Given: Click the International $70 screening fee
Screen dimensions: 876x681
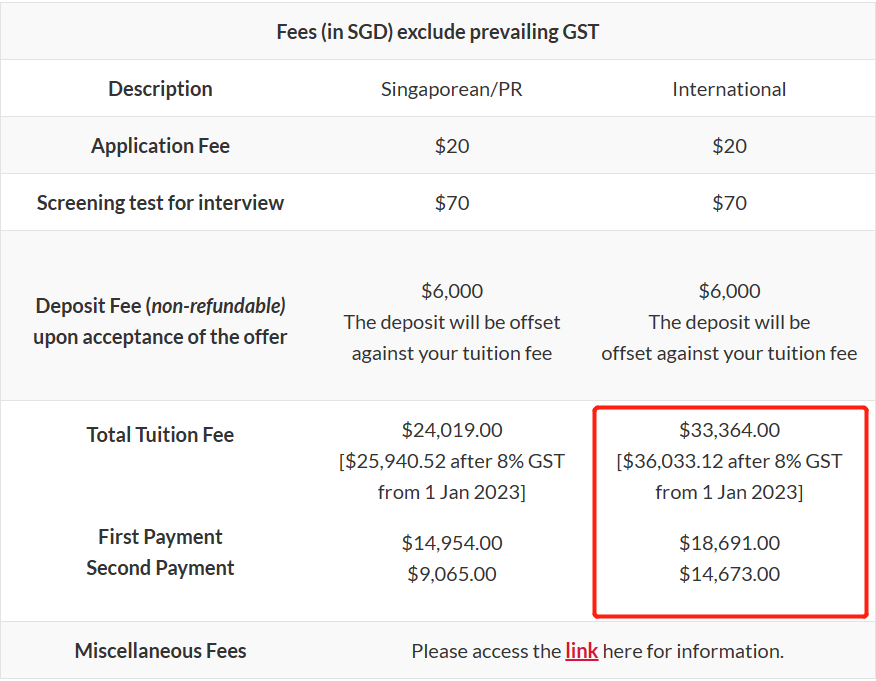Looking at the screenshot, I should point(729,203).
